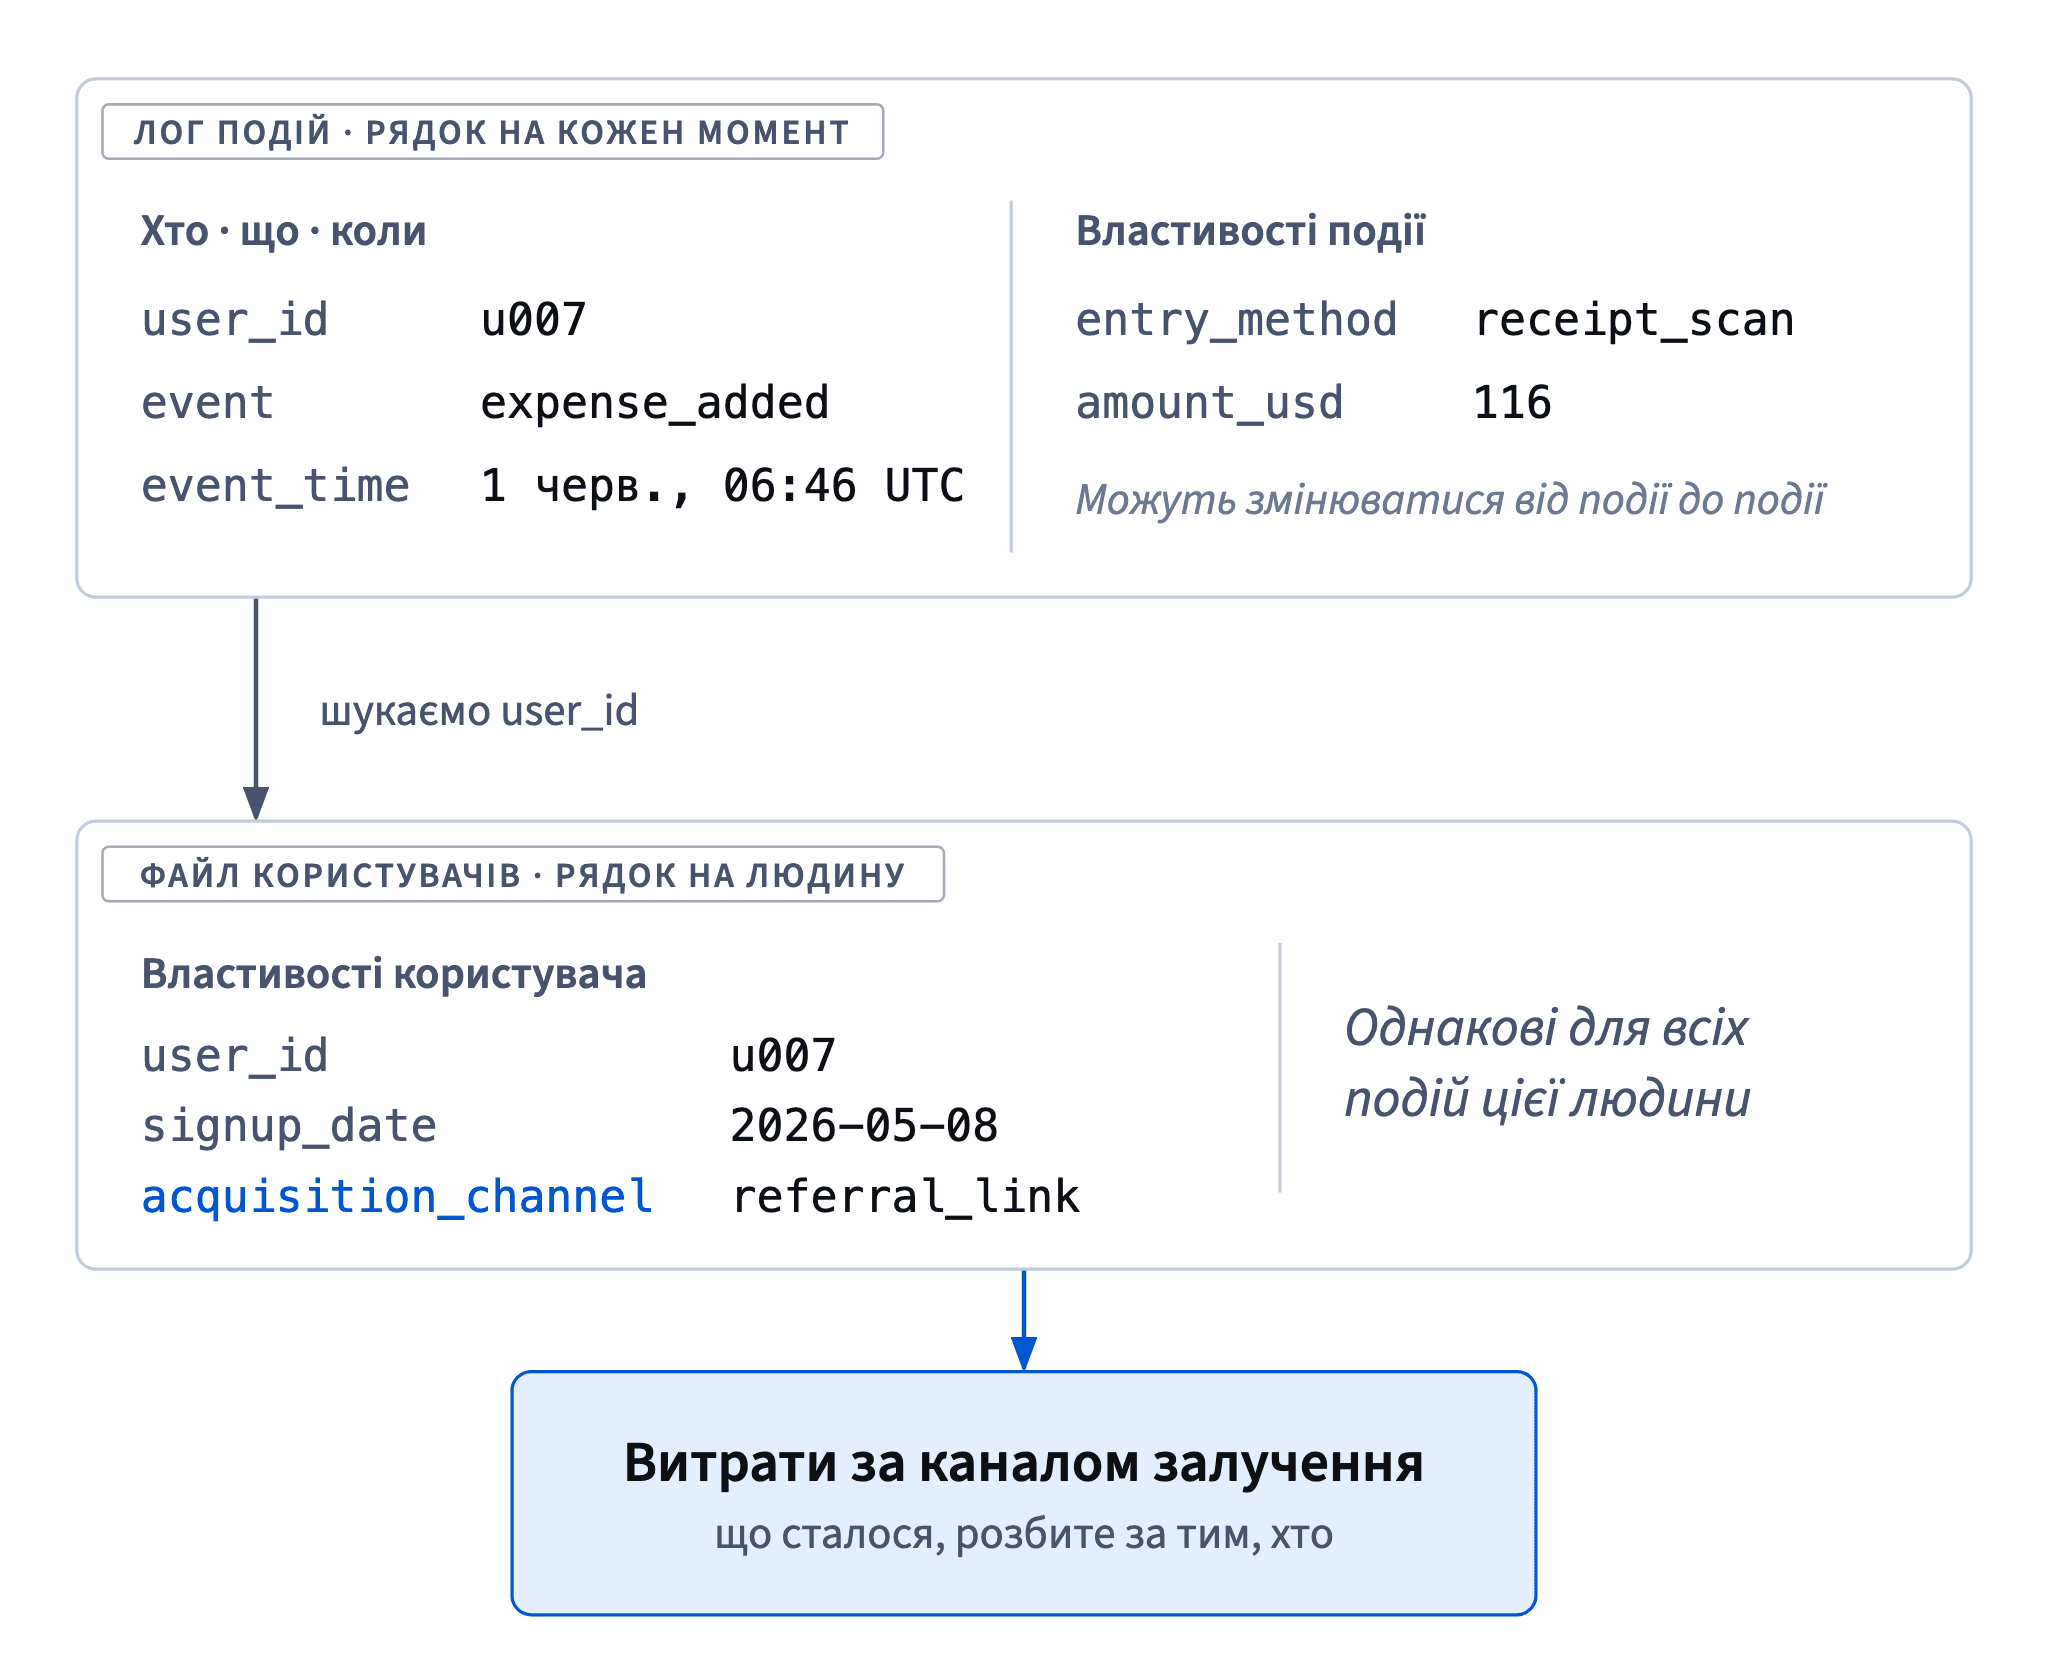Click the 'ЛОГ ПОДІЙ · РЯДОК НА КОЖЕН МОМЕНТ' label
The height and width of the screenshot is (1666, 2048).
click(x=492, y=132)
